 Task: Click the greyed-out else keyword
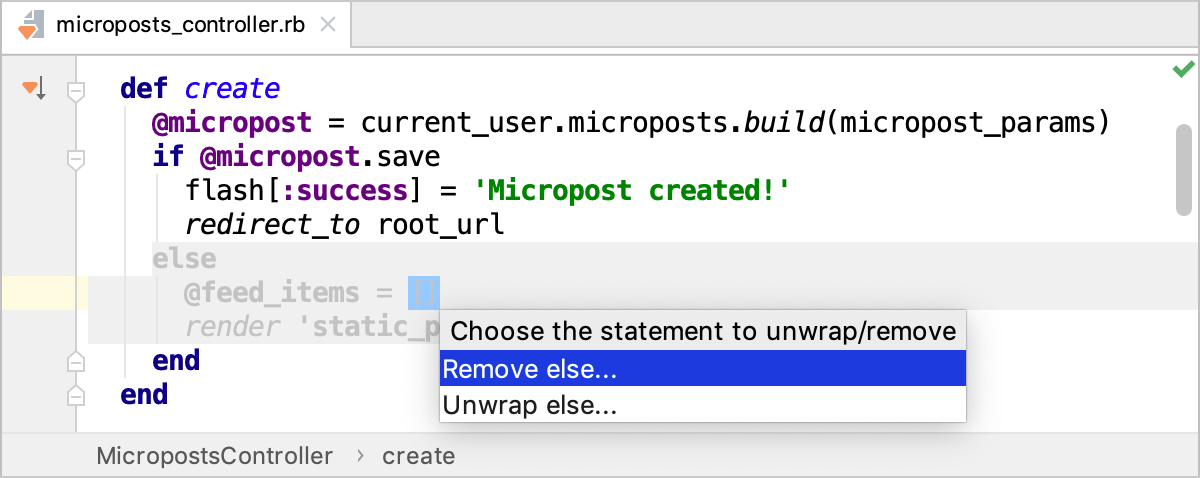184,259
